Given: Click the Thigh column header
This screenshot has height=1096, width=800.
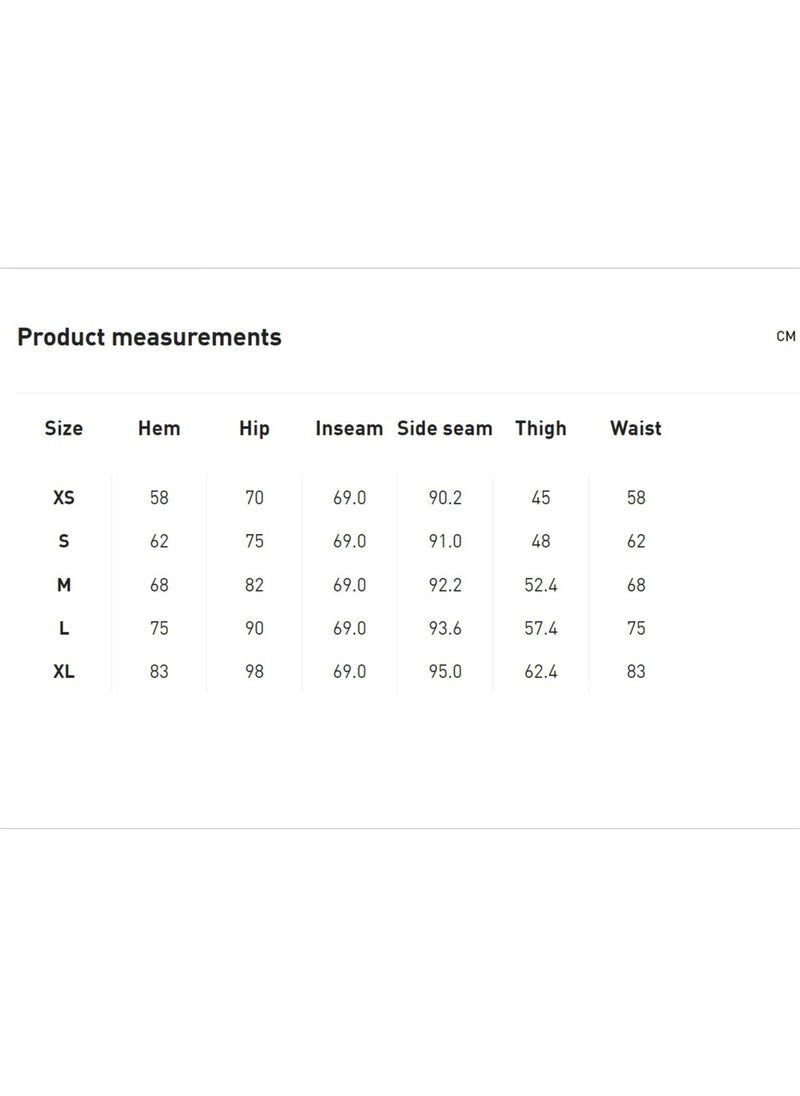Looking at the screenshot, I should pos(541,428).
